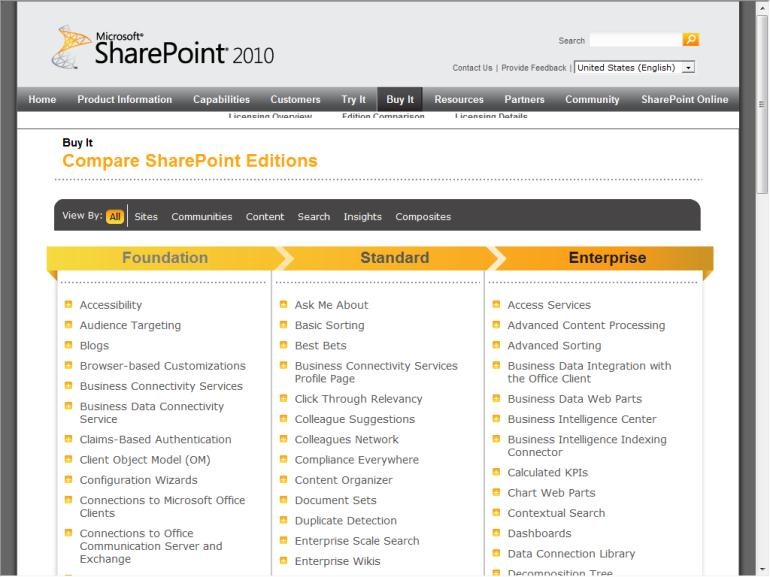Click bullet icon beside Chart Web Parts

pos(496,492)
